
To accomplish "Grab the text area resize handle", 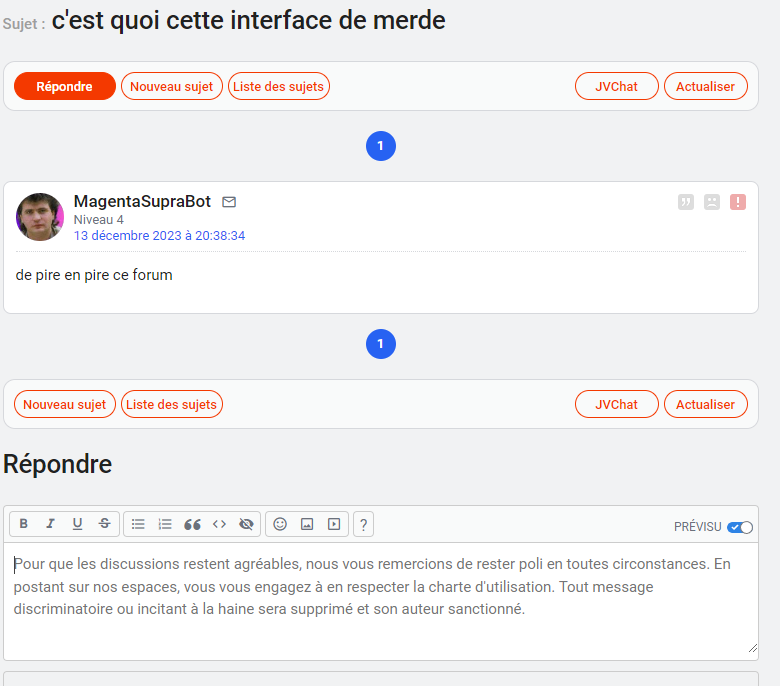I will 753,648.
